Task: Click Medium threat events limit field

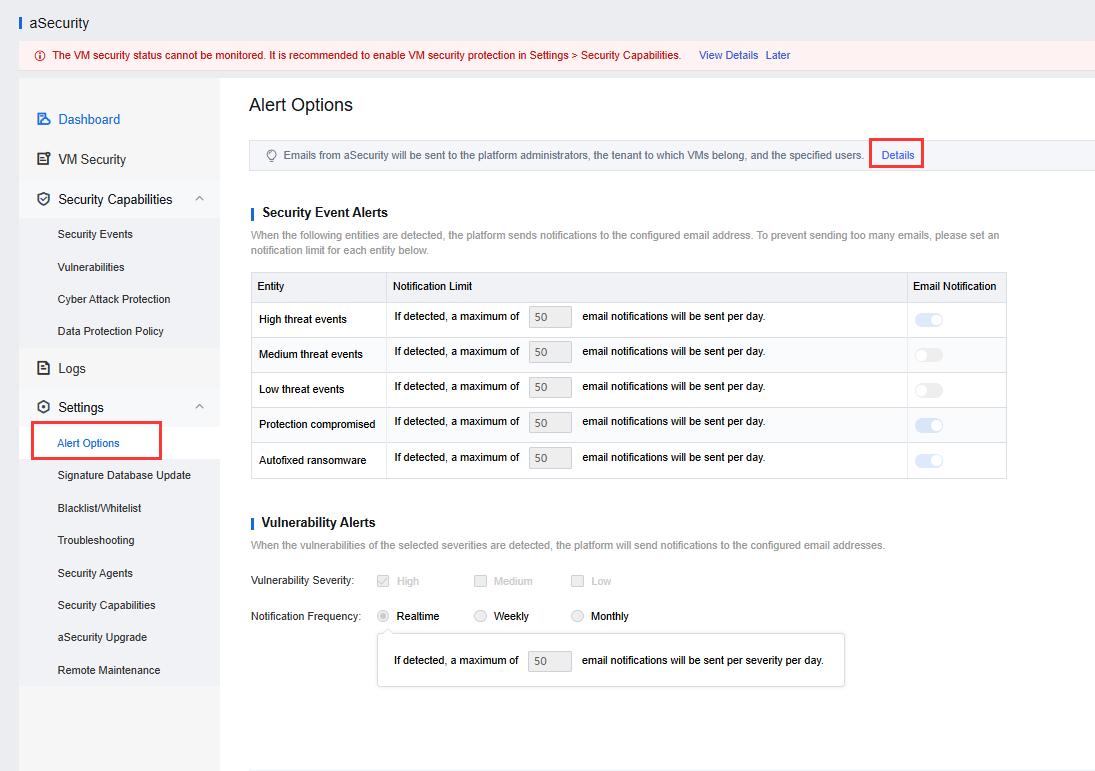Action: coord(550,352)
